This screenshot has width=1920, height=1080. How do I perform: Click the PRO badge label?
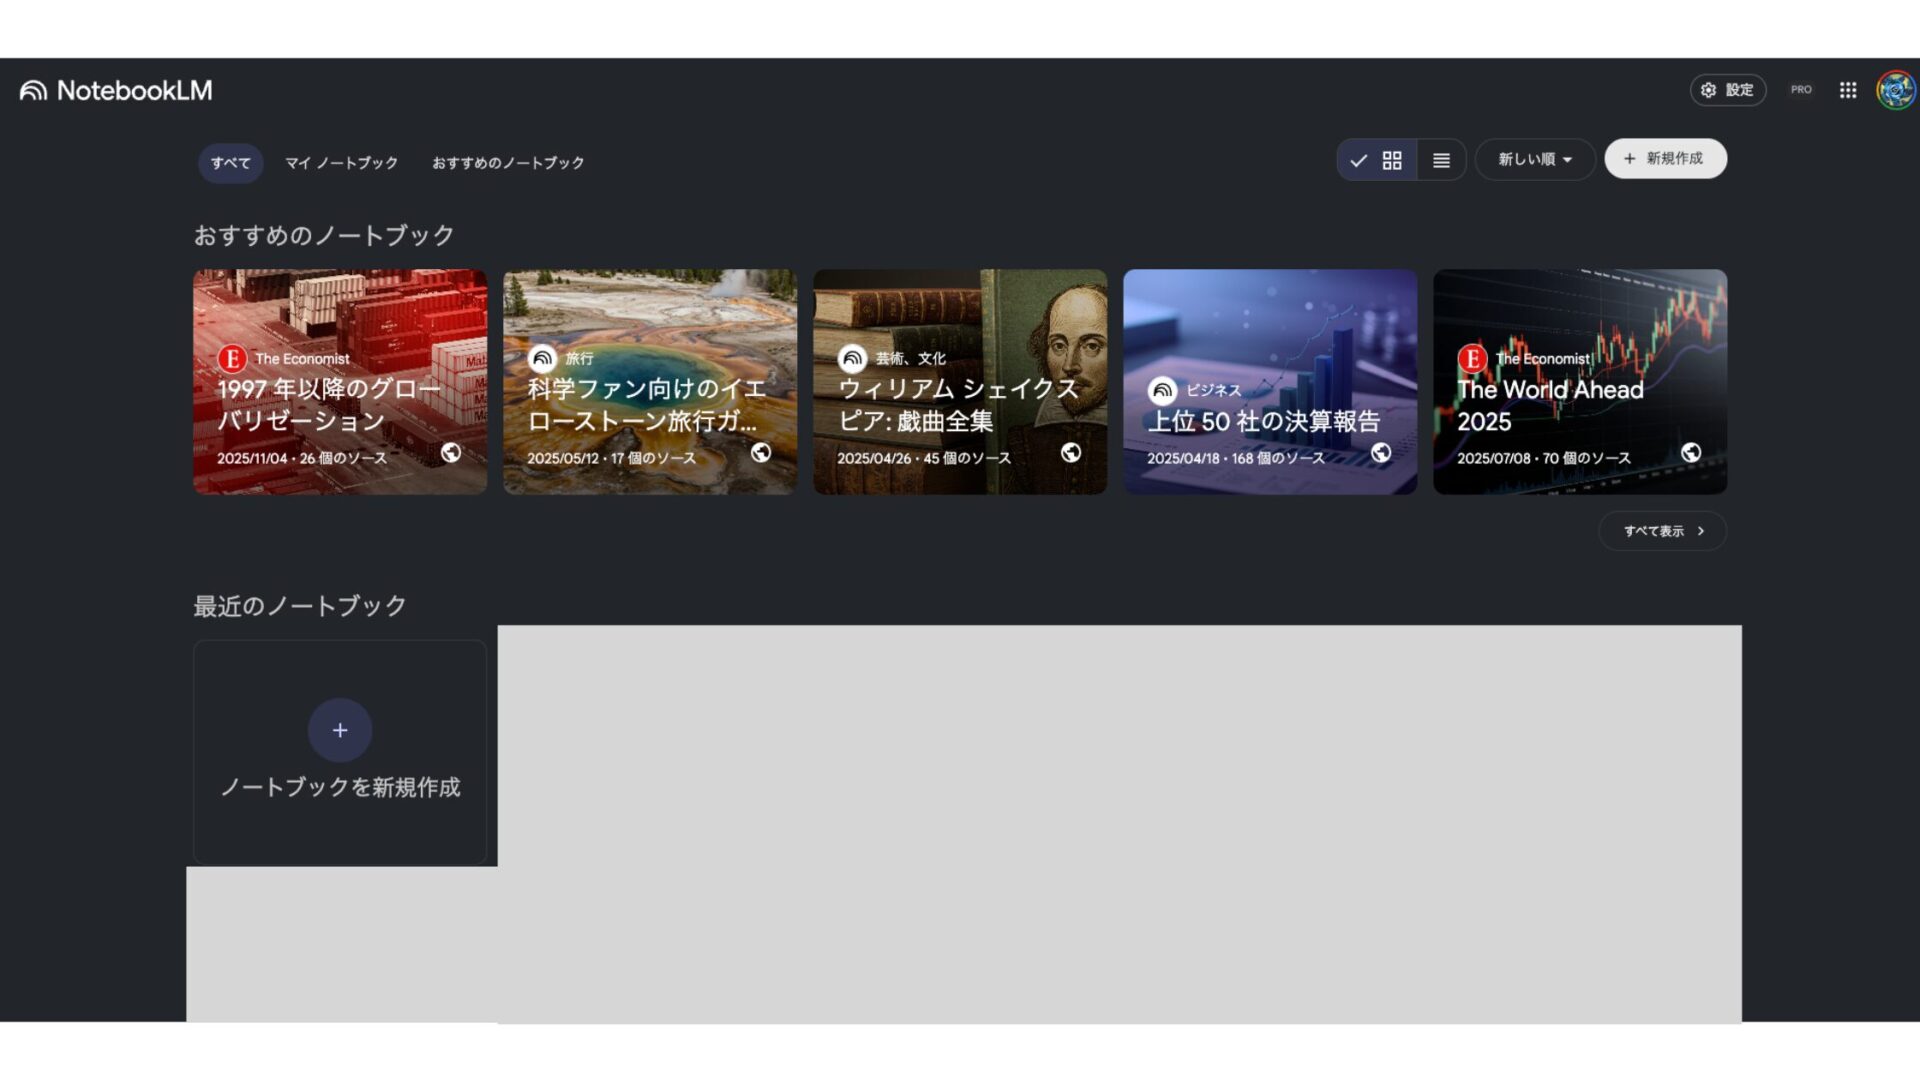[x=1801, y=89]
